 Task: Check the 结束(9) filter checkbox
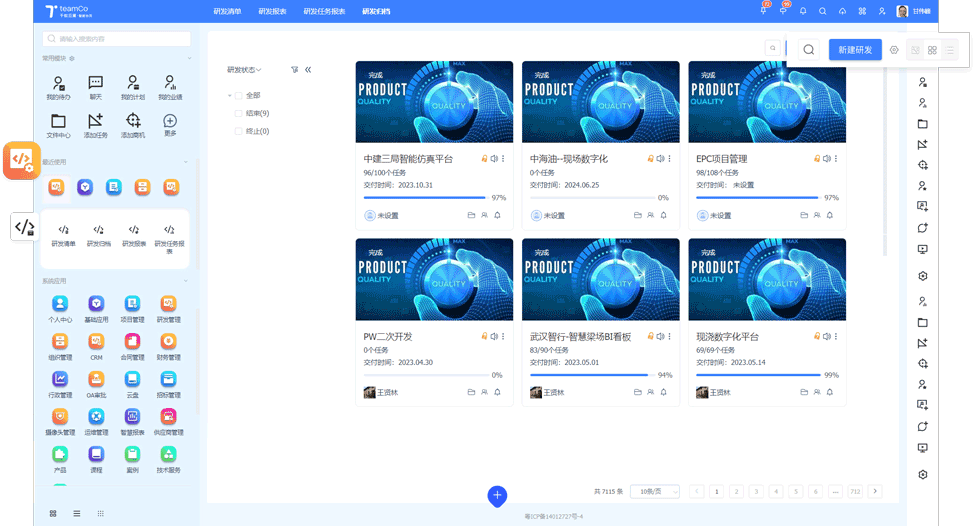[x=238, y=114]
